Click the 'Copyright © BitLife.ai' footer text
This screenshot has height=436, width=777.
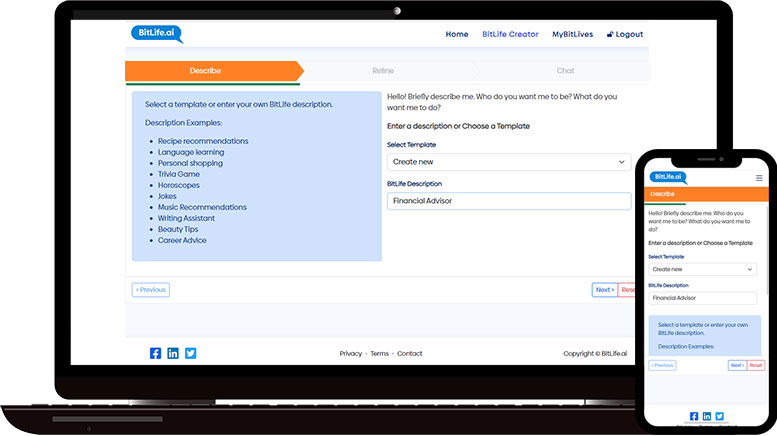[595, 354]
